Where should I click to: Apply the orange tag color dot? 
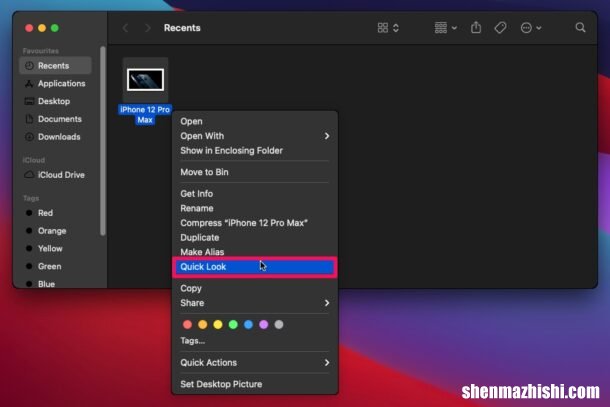(203, 325)
